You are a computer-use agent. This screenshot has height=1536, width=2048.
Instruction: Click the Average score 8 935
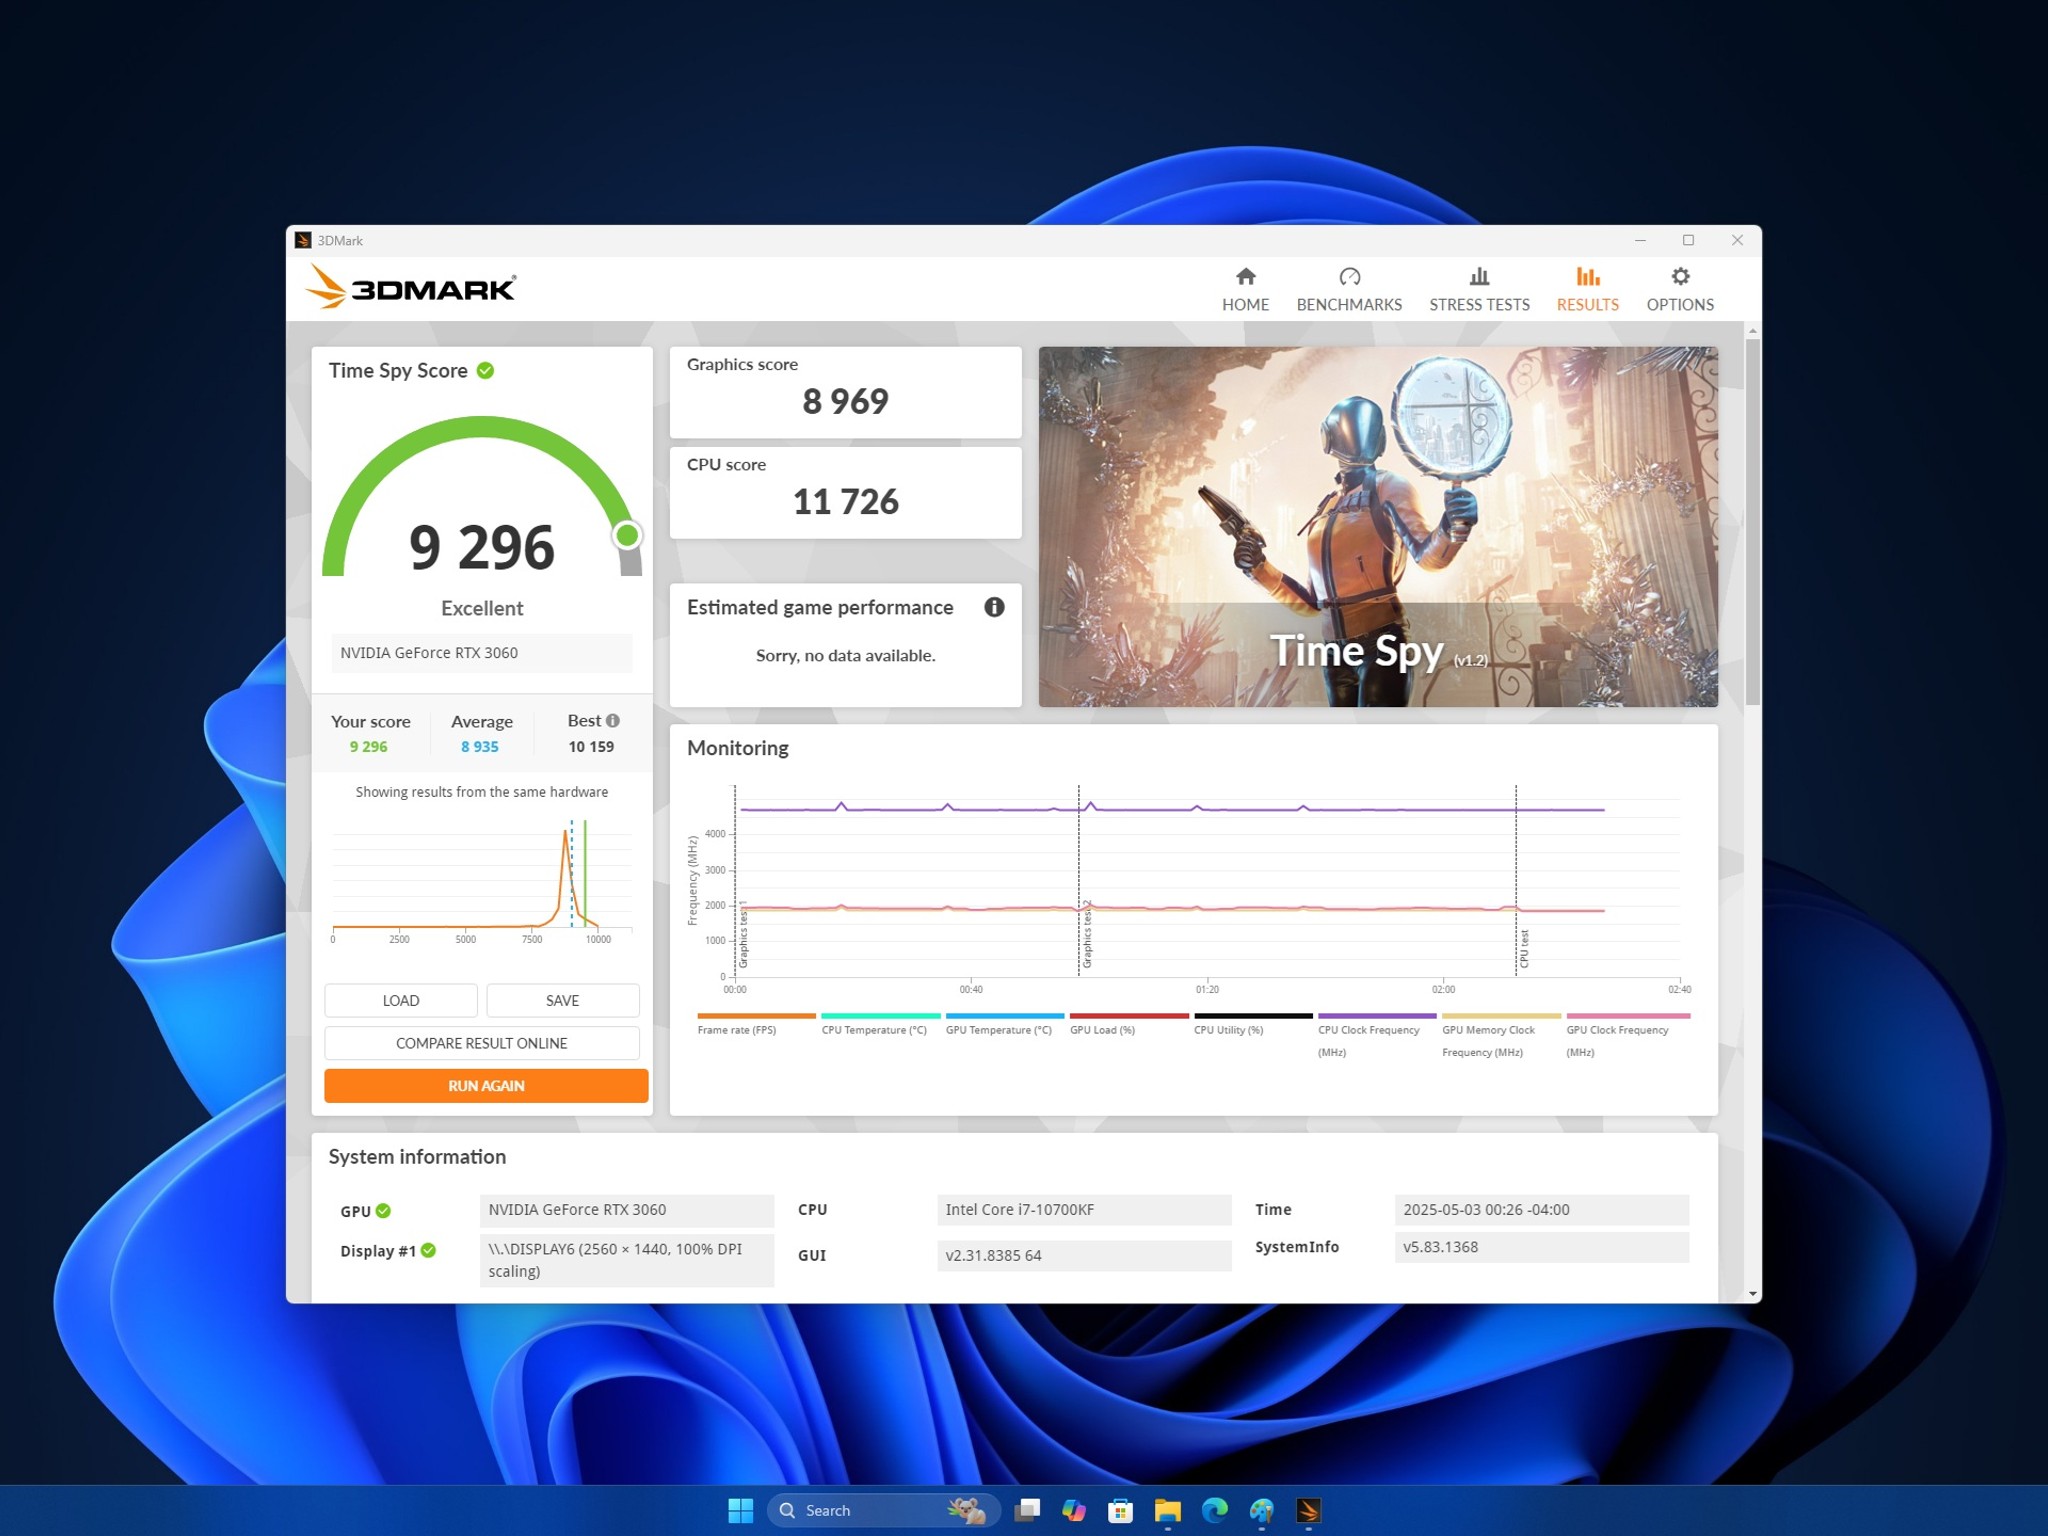pyautogui.click(x=480, y=746)
